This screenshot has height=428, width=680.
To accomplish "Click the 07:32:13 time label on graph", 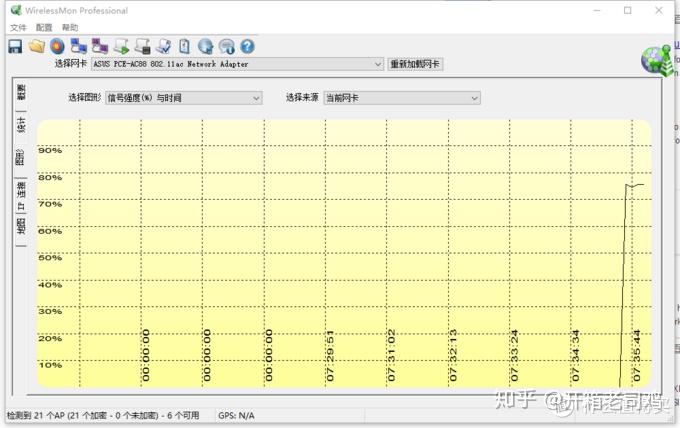I will [453, 356].
